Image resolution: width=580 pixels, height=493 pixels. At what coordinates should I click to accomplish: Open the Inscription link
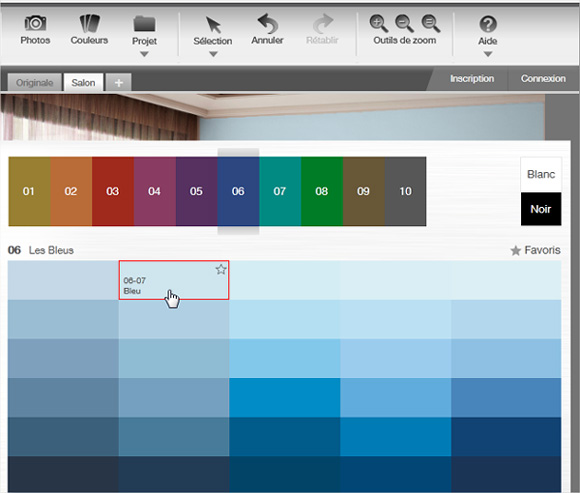click(x=472, y=78)
